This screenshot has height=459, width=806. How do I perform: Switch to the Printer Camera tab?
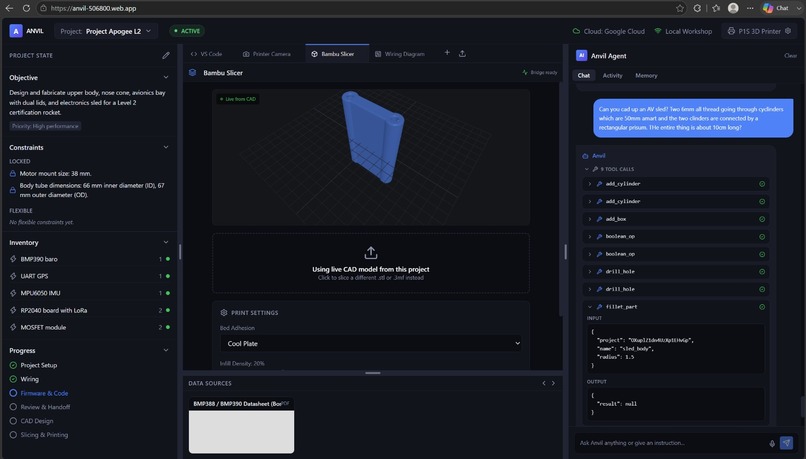point(266,54)
